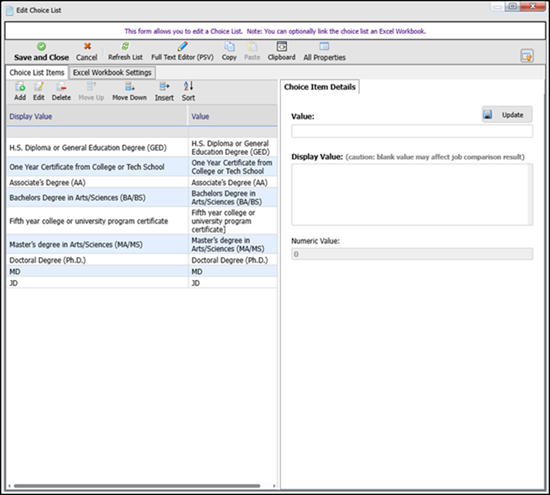Click the scrollbar right arrow in list

(x=274, y=486)
